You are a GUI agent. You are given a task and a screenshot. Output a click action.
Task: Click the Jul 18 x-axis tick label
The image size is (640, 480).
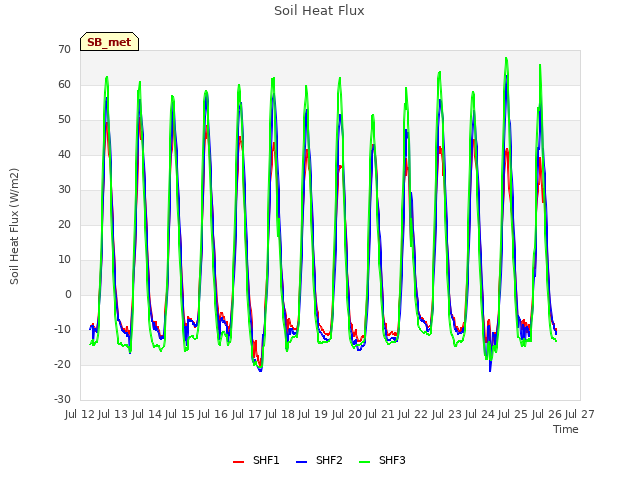[280, 414]
